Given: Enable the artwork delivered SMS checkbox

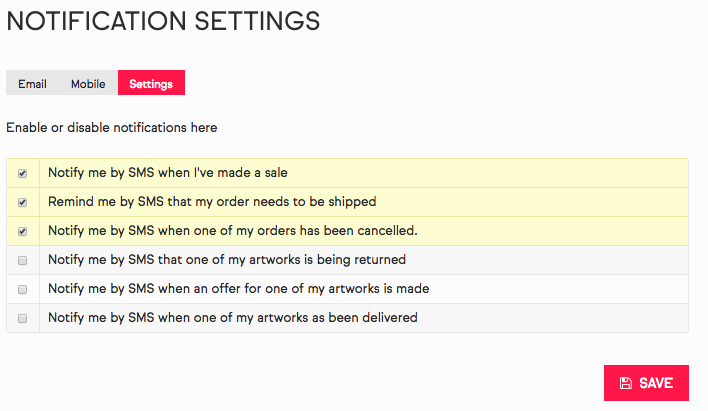Looking at the screenshot, I should (x=22, y=318).
